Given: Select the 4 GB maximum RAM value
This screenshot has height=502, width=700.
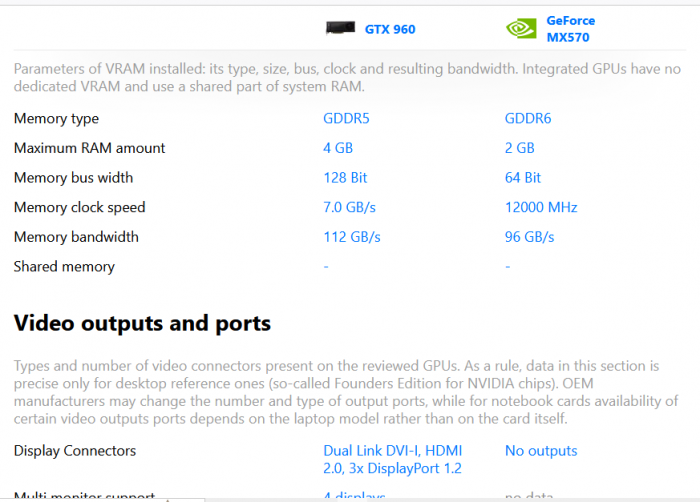Looking at the screenshot, I should tap(338, 148).
